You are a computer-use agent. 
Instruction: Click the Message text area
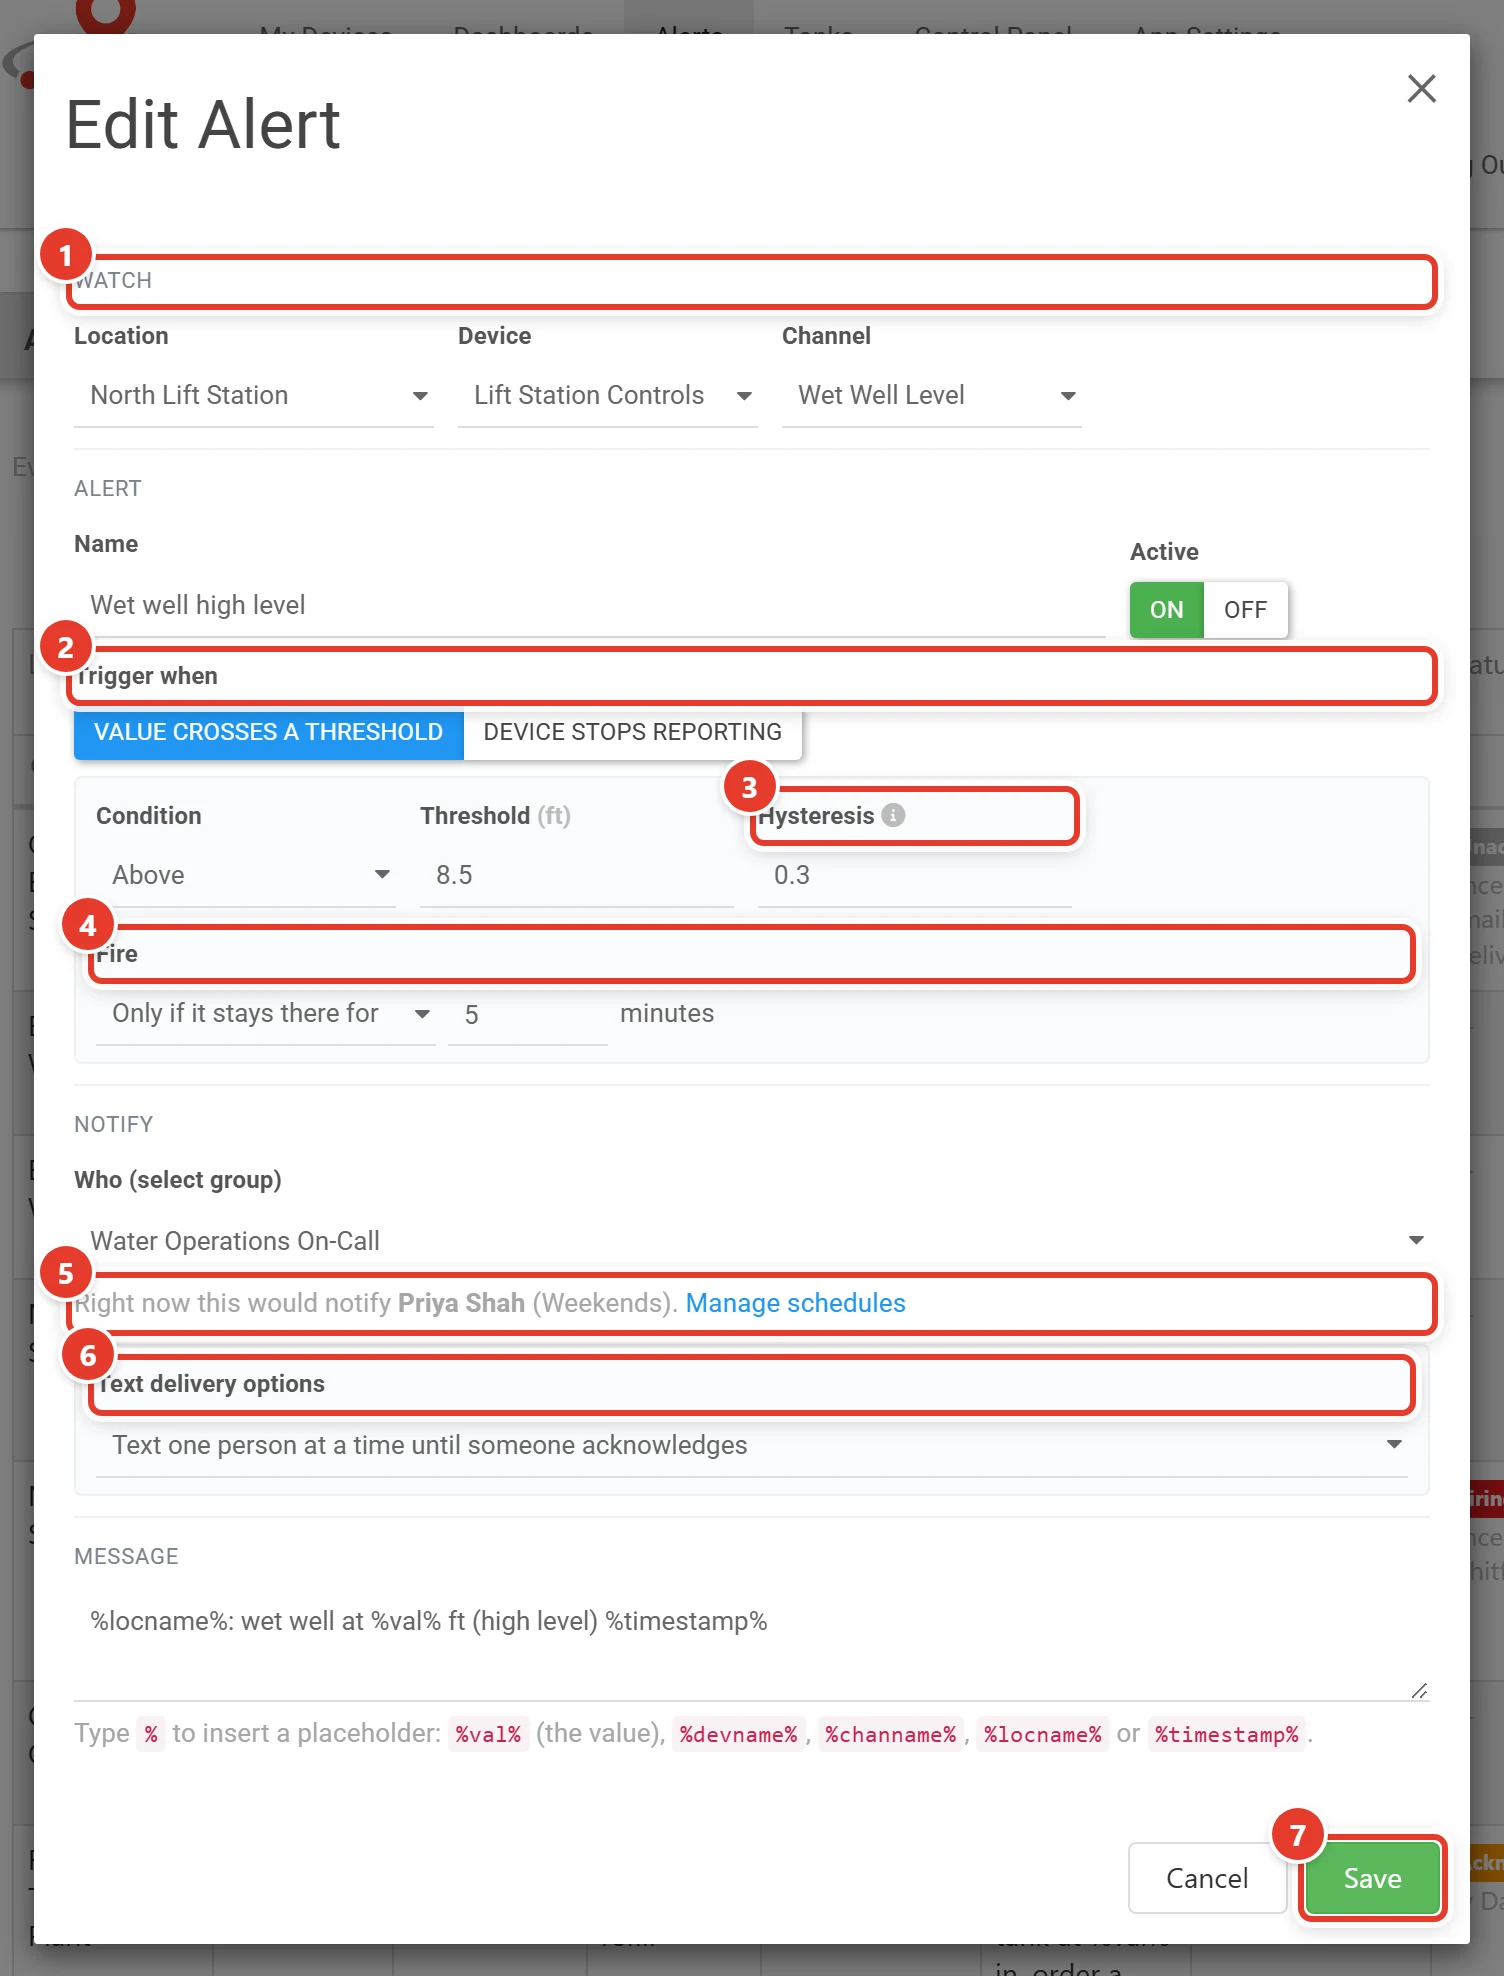coord(752,1644)
